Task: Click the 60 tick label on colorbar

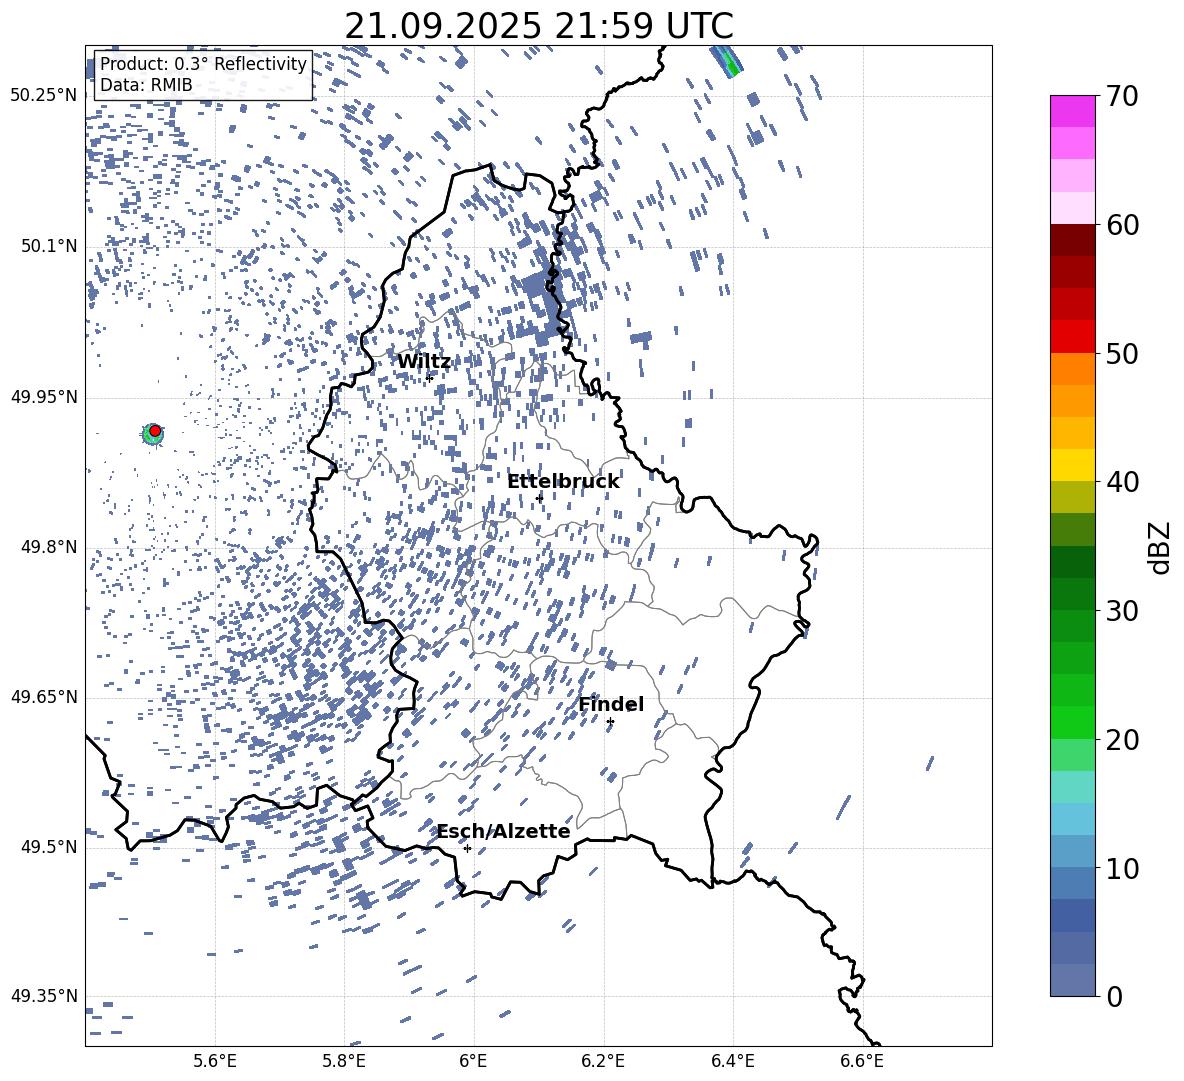Action: pyautogui.click(x=1121, y=225)
